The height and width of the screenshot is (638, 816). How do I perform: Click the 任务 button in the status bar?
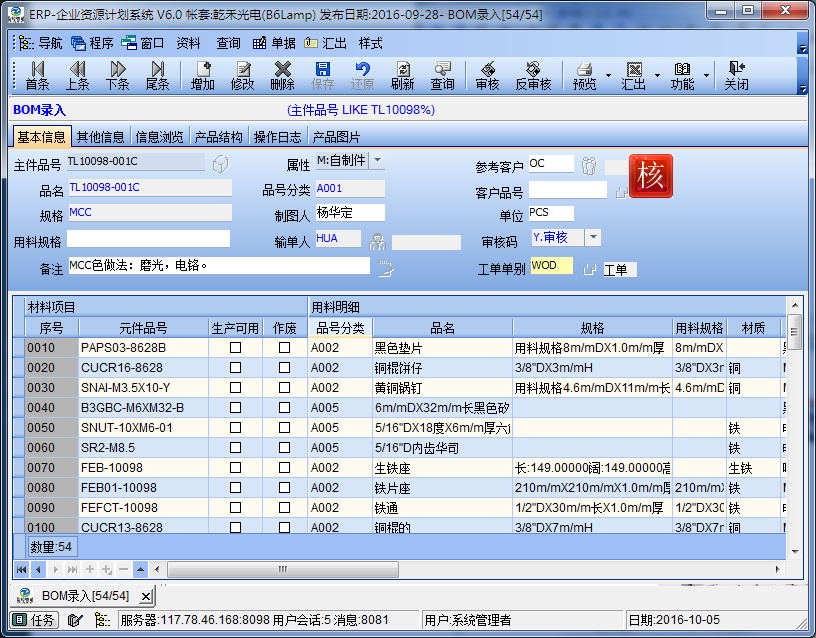tap(35, 620)
